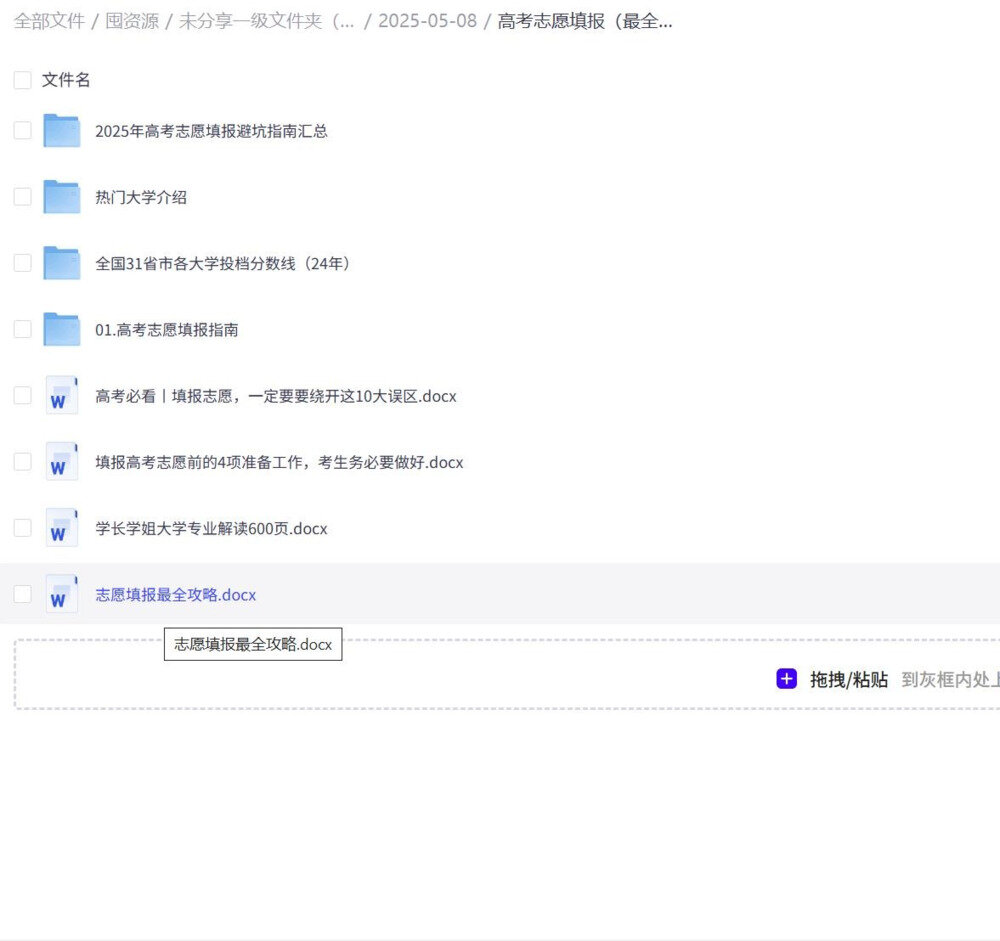The image size is (1000, 941).
Task: Click the 全部文件 breadcrumb link
Action: pos(48,21)
